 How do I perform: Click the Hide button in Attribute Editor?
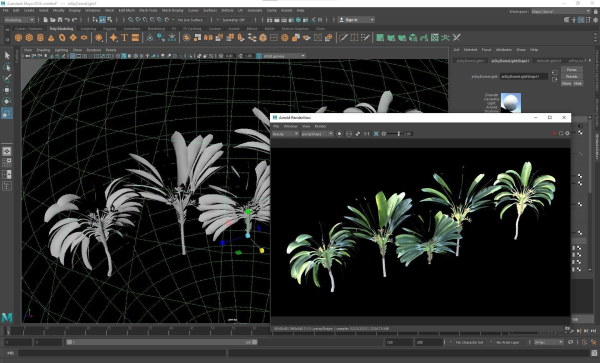pos(577,83)
